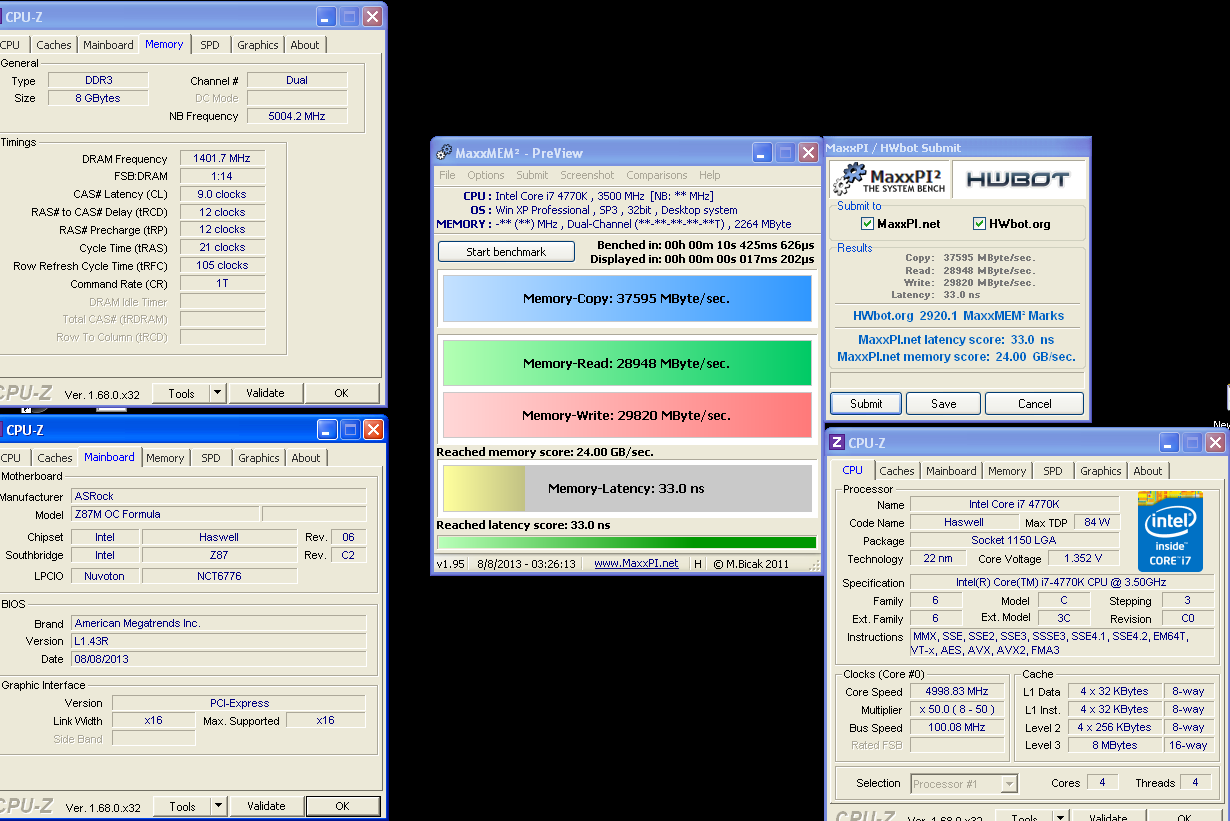Open the File menu in MaxxMEM²

tap(447, 175)
